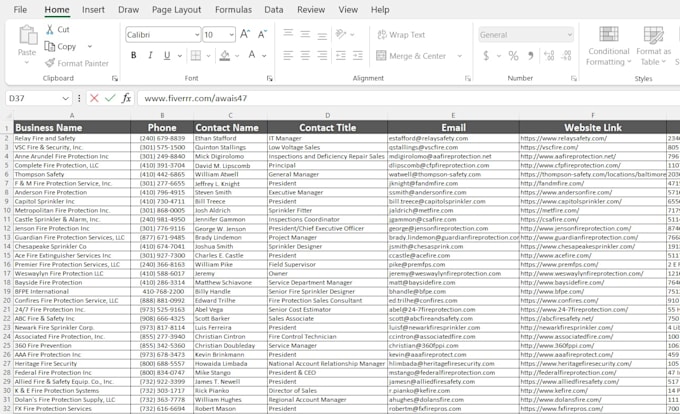This screenshot has height=414, width=680.
Task: Align text right
Action: 322,55
